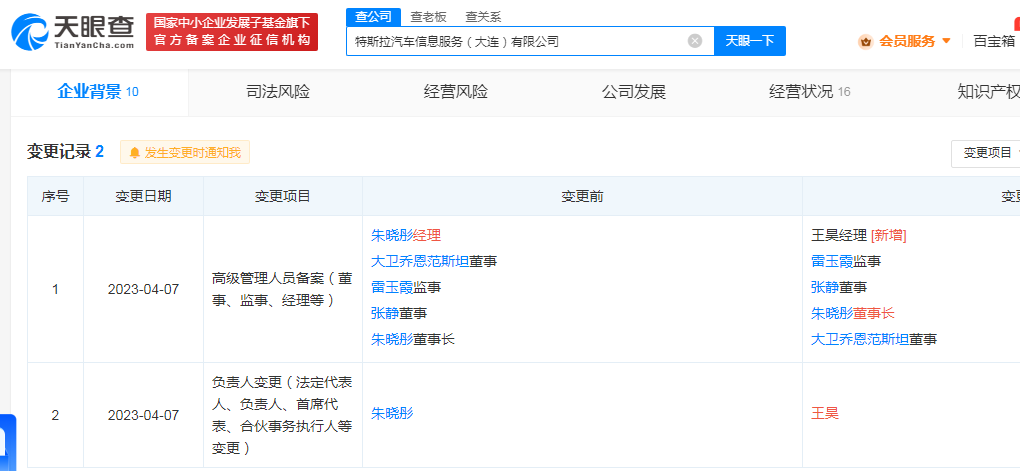Click the membership crown icon
1020x471 pixels.
tap(865, 42)
